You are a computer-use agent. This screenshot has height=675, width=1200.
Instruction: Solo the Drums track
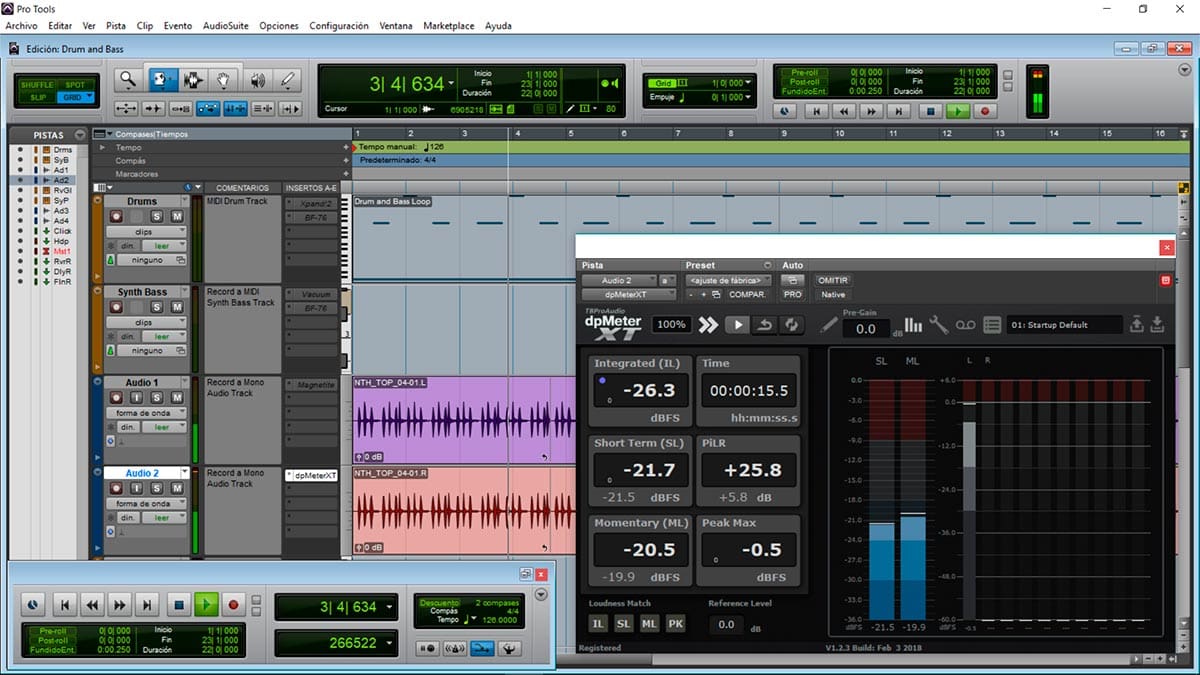pos(157,217)
